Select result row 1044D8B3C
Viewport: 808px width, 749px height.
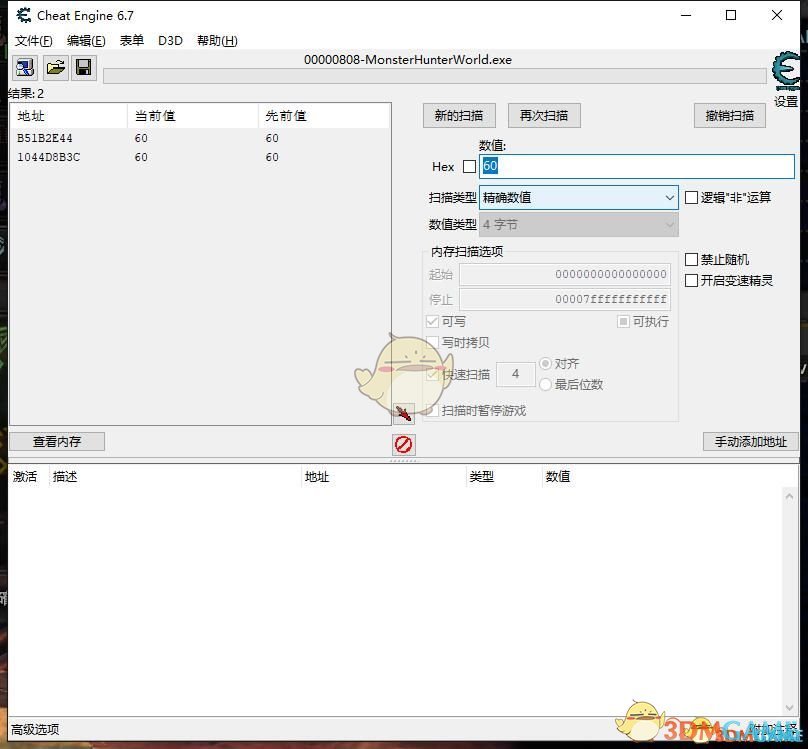200,157
